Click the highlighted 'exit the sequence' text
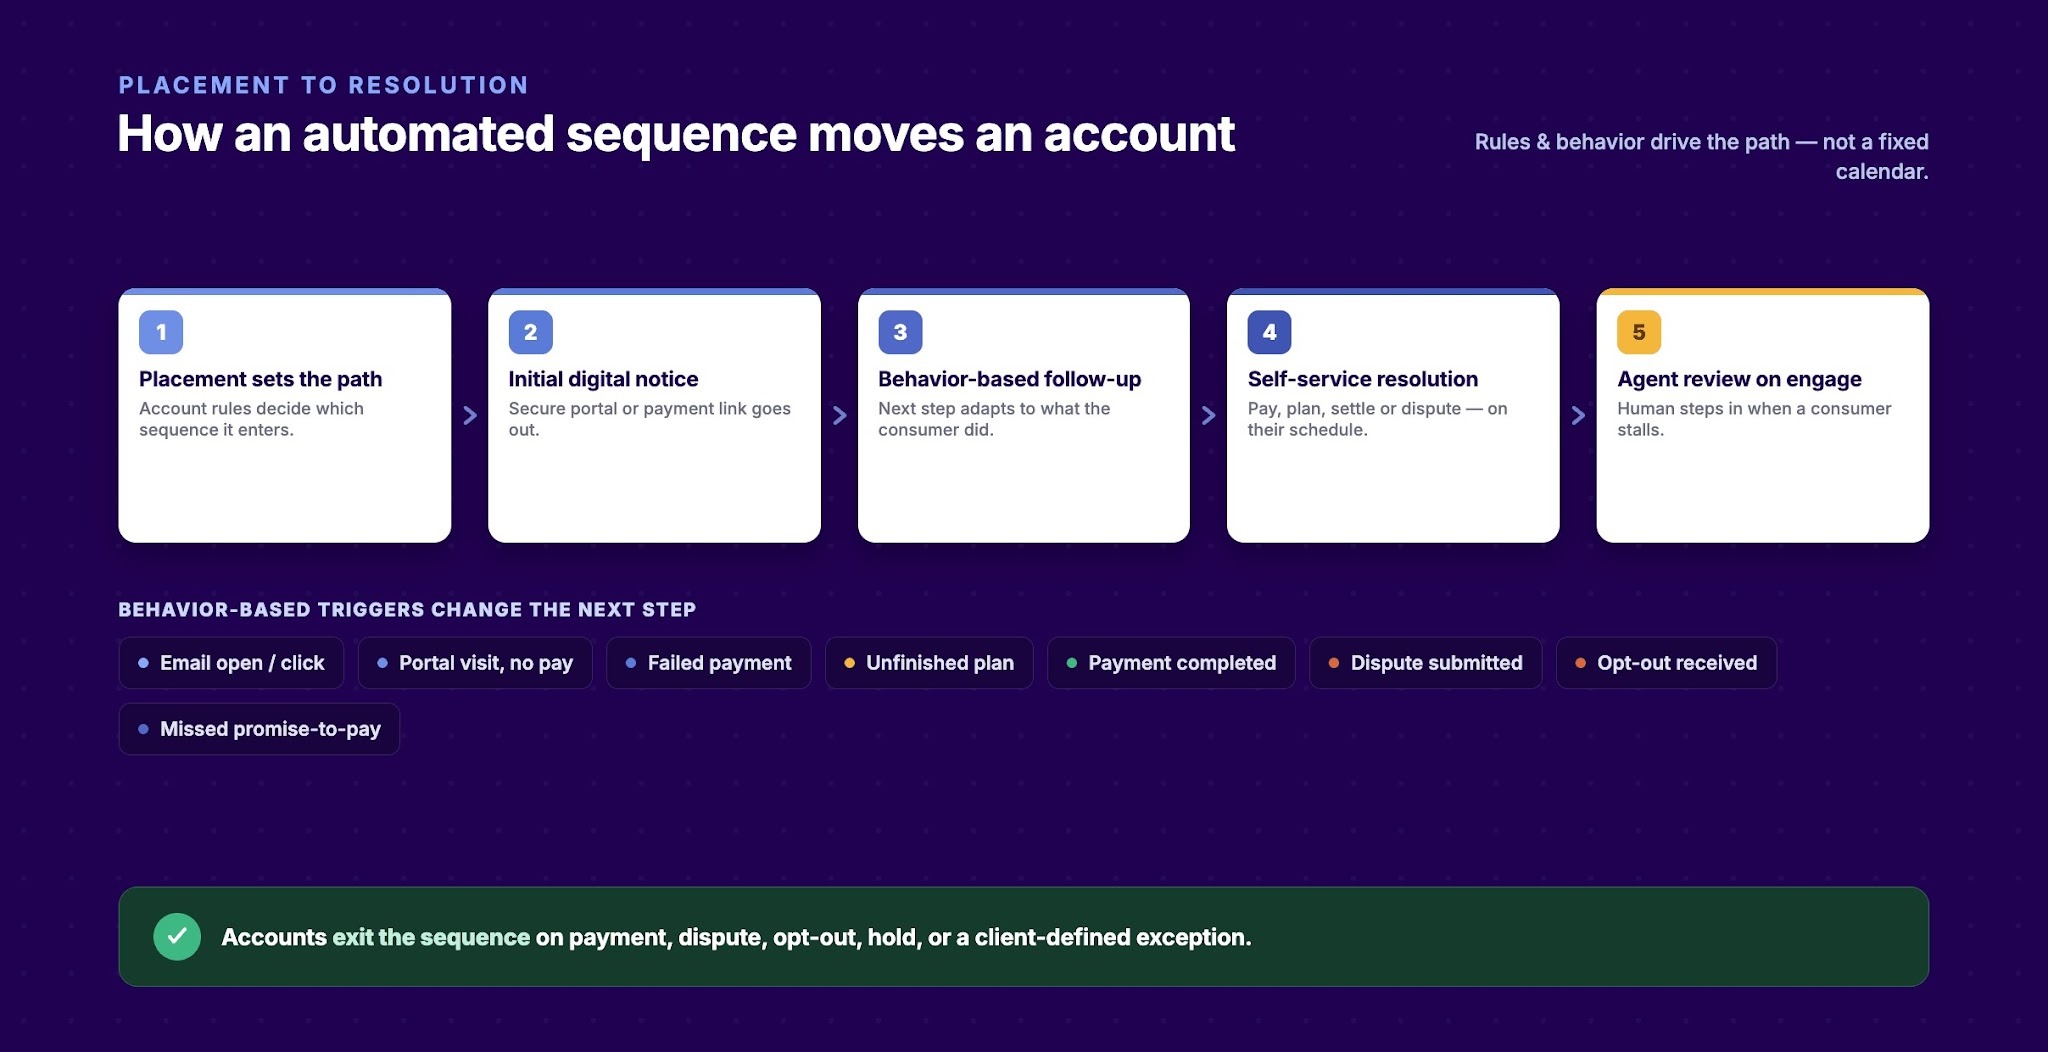Image resolution: width=2048 pixels, height=1052 pixels. tap(431, 937)
